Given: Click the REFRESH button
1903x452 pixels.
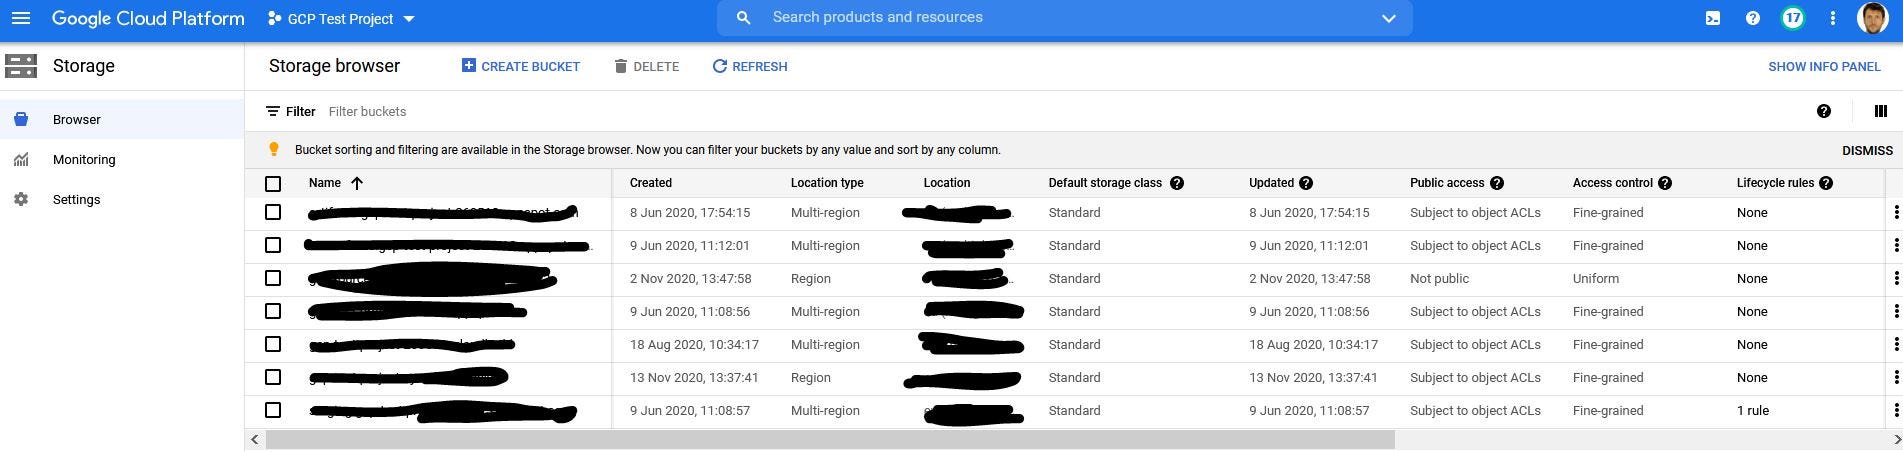Looking at the screenshot, I should click(x=750, y=67).
